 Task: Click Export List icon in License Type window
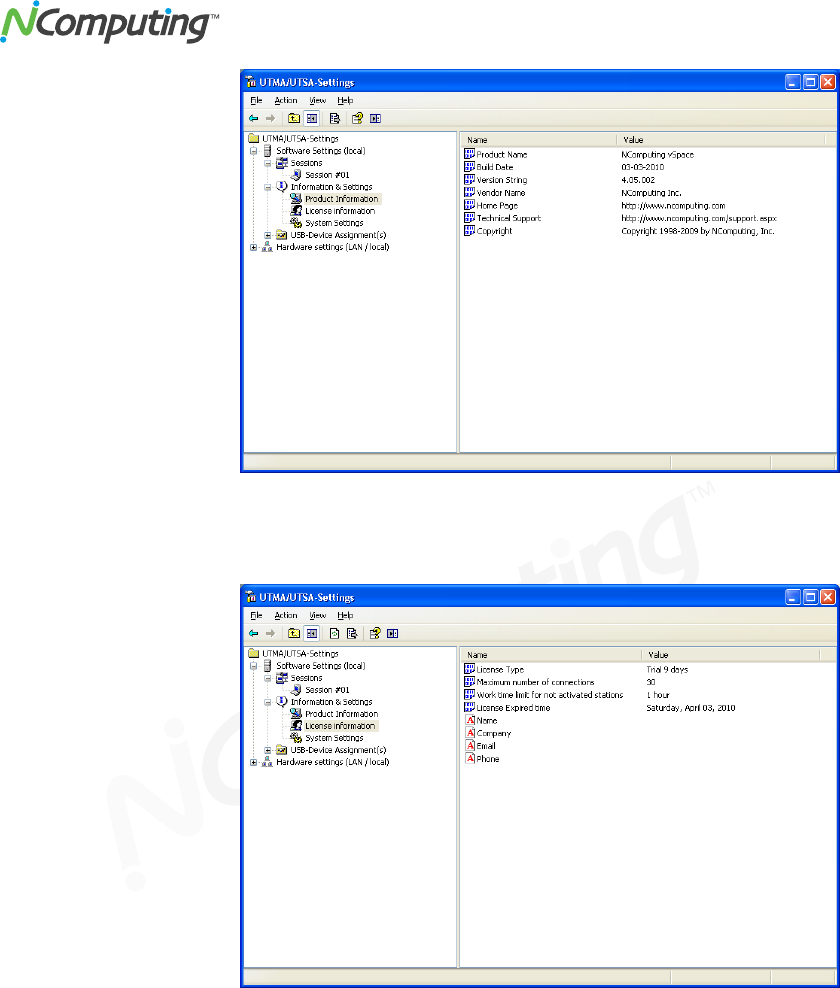pyautogui.click(x=352, y=633)
